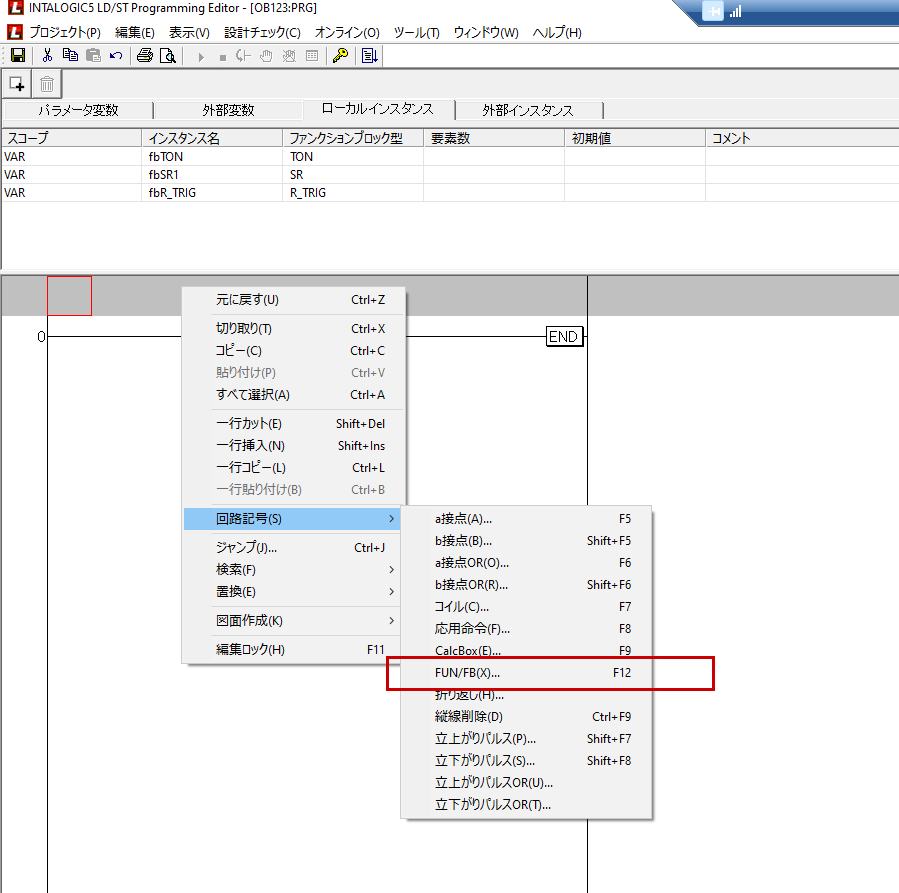This screenshot has width=899, height=893.
Task: Switch to the 外部インスタンス tab
Action: click(527, 110)
